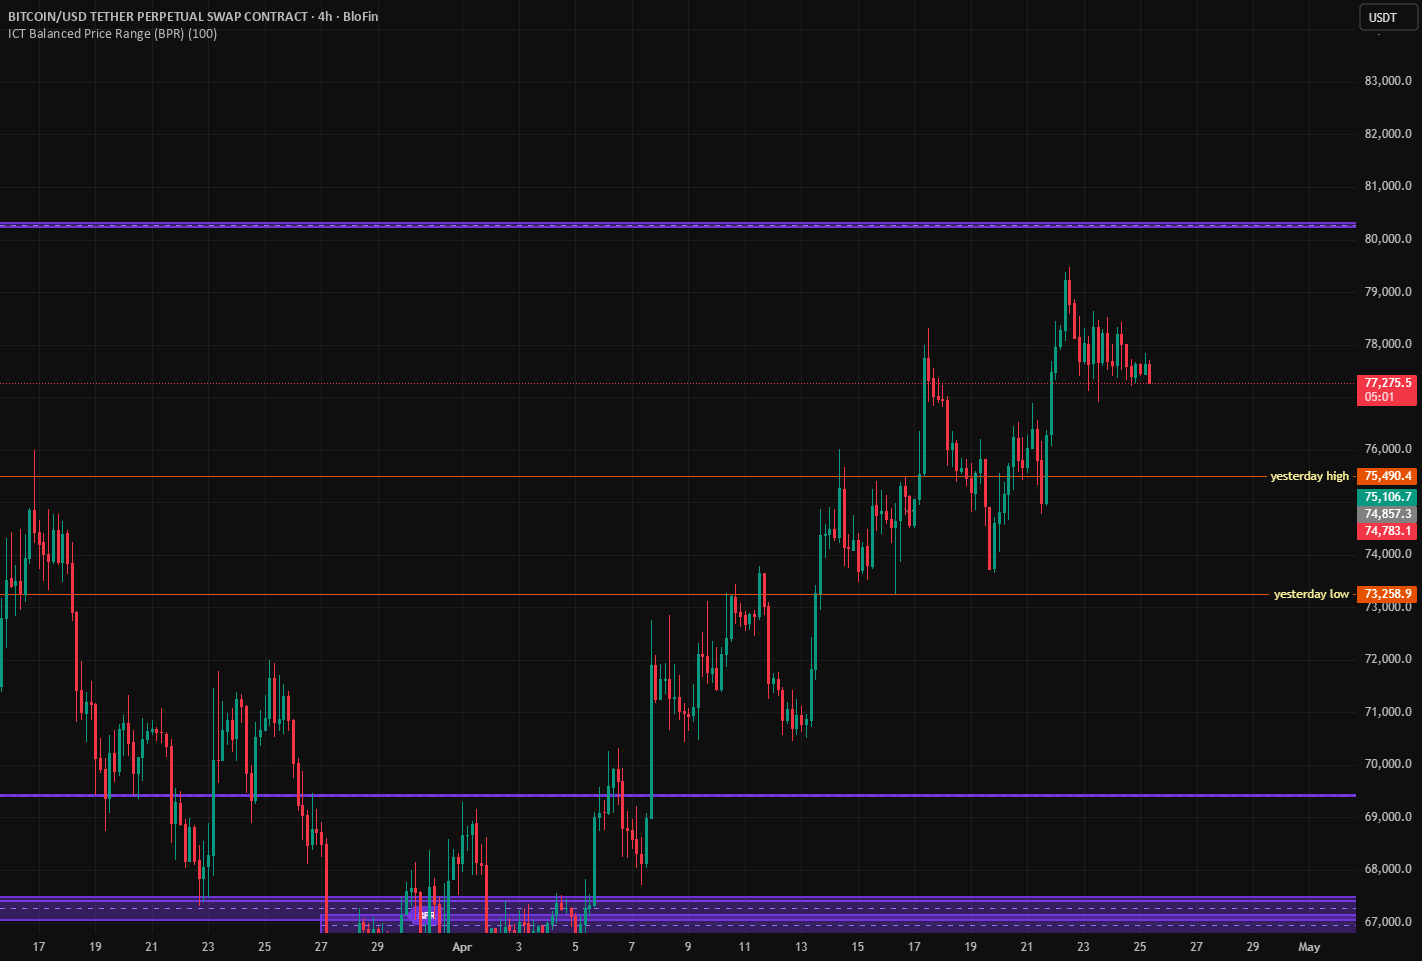The height and width of the screenshot is (961, 1422).
Task: Click the 79,000.0 price axis label
Action: pyautogui.click(x=1388, y=292)
